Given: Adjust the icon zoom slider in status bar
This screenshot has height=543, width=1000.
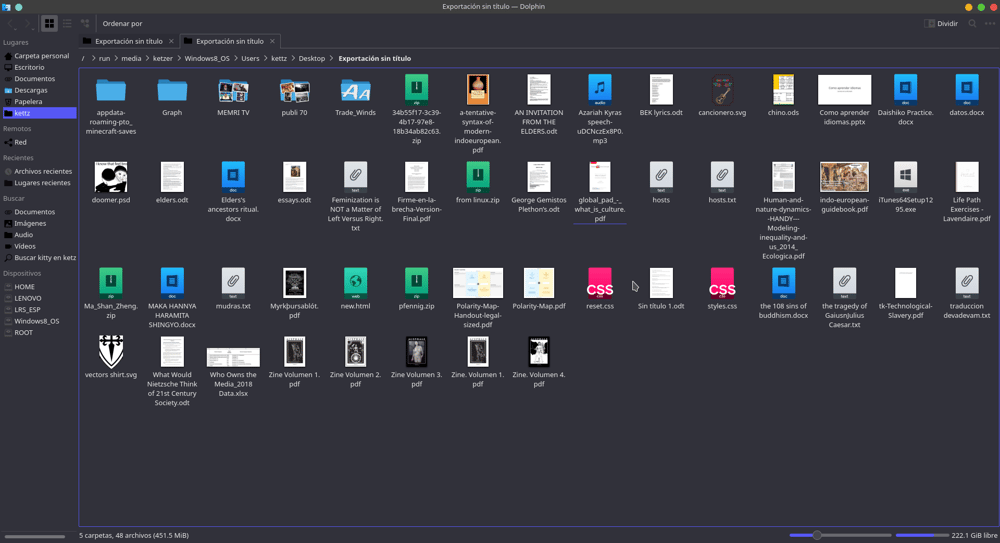Looking at the screenshot, I should 840,535.
